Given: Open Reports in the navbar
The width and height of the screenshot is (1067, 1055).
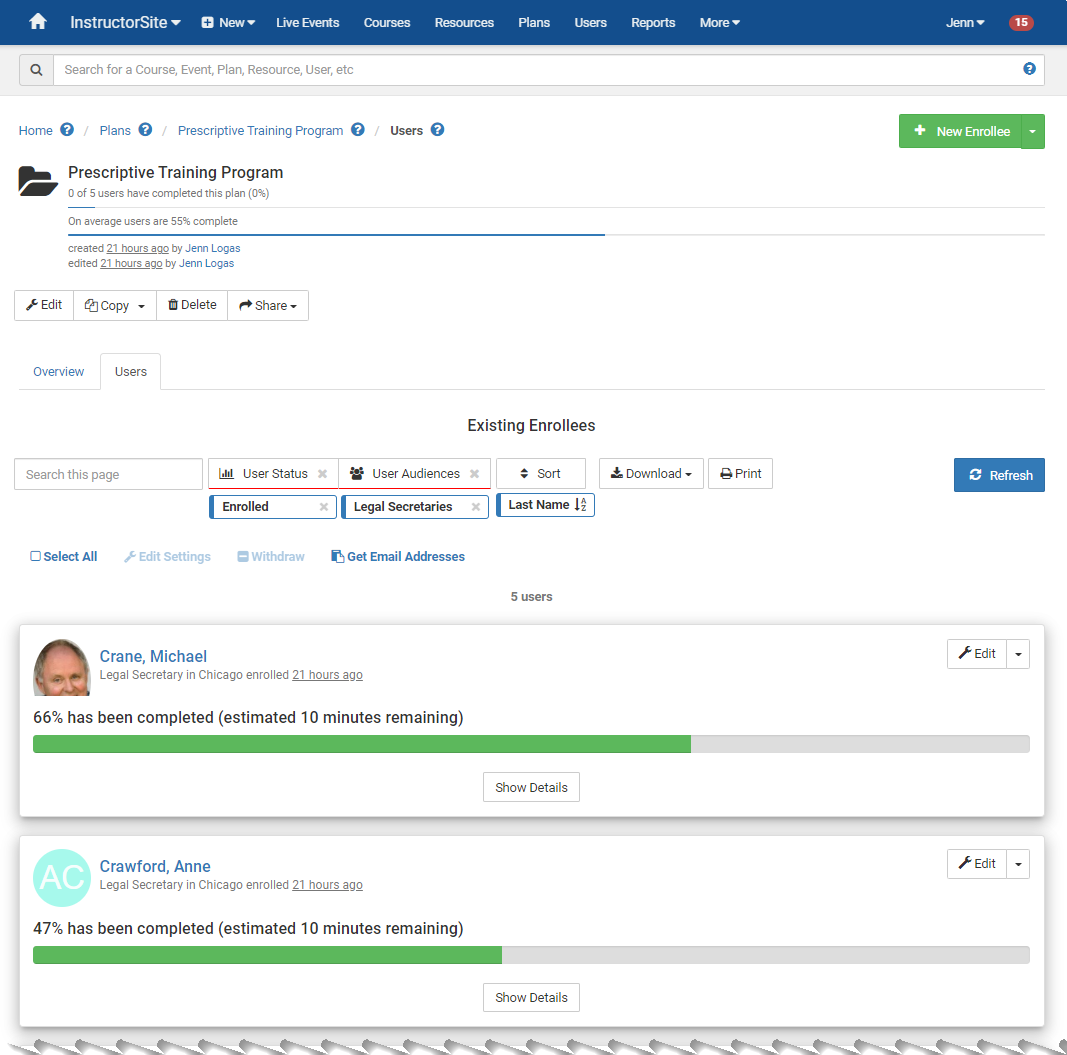Looking at the screenshot, I should click(653, 22).
